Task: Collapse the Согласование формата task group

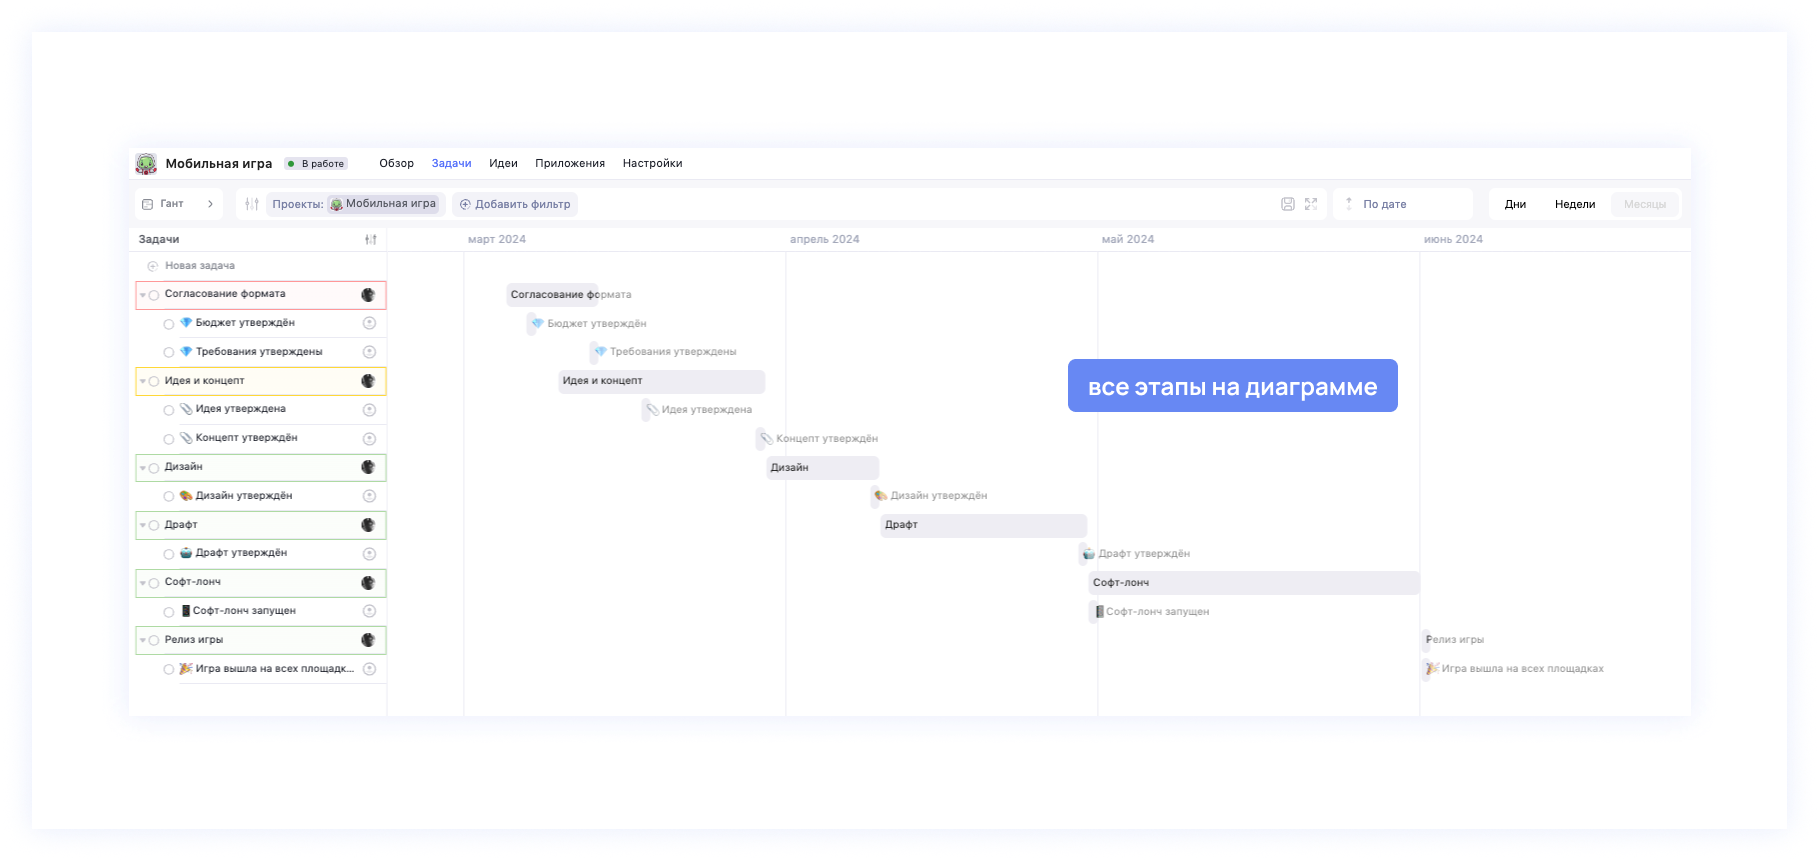Action: [143, 295]
